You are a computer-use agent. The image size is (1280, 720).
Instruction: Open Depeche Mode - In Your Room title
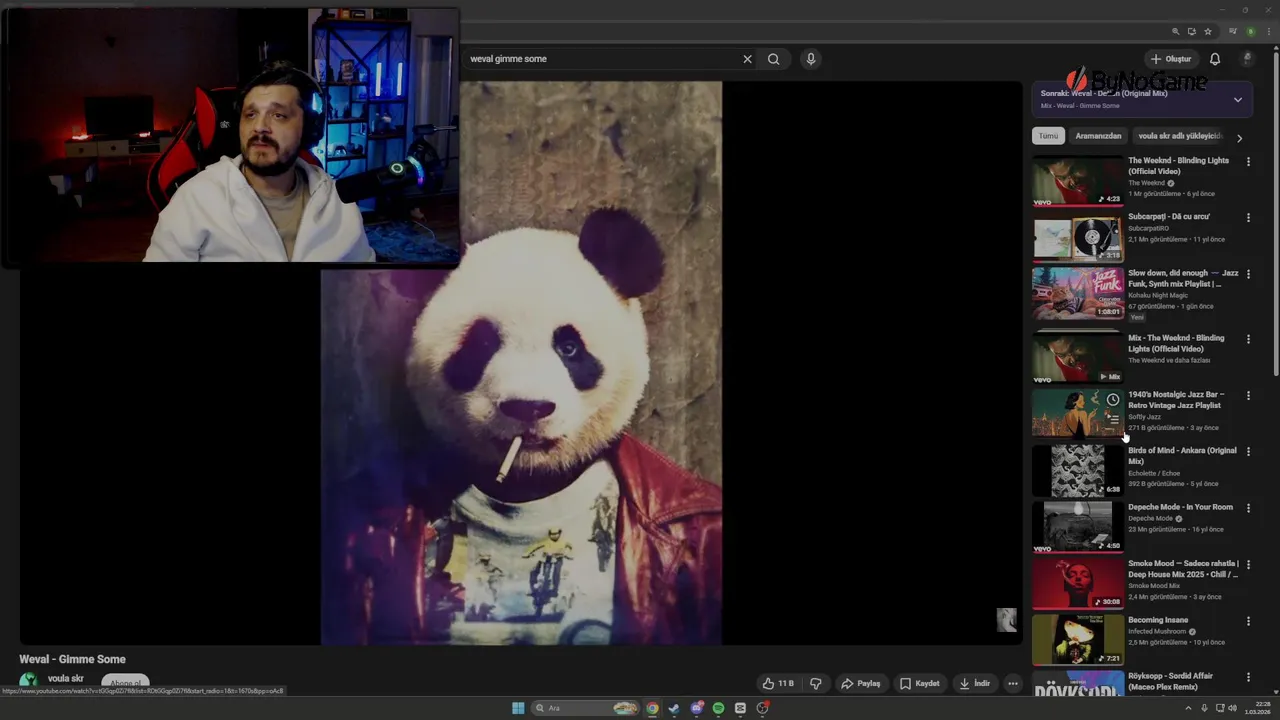[1180, 507]
